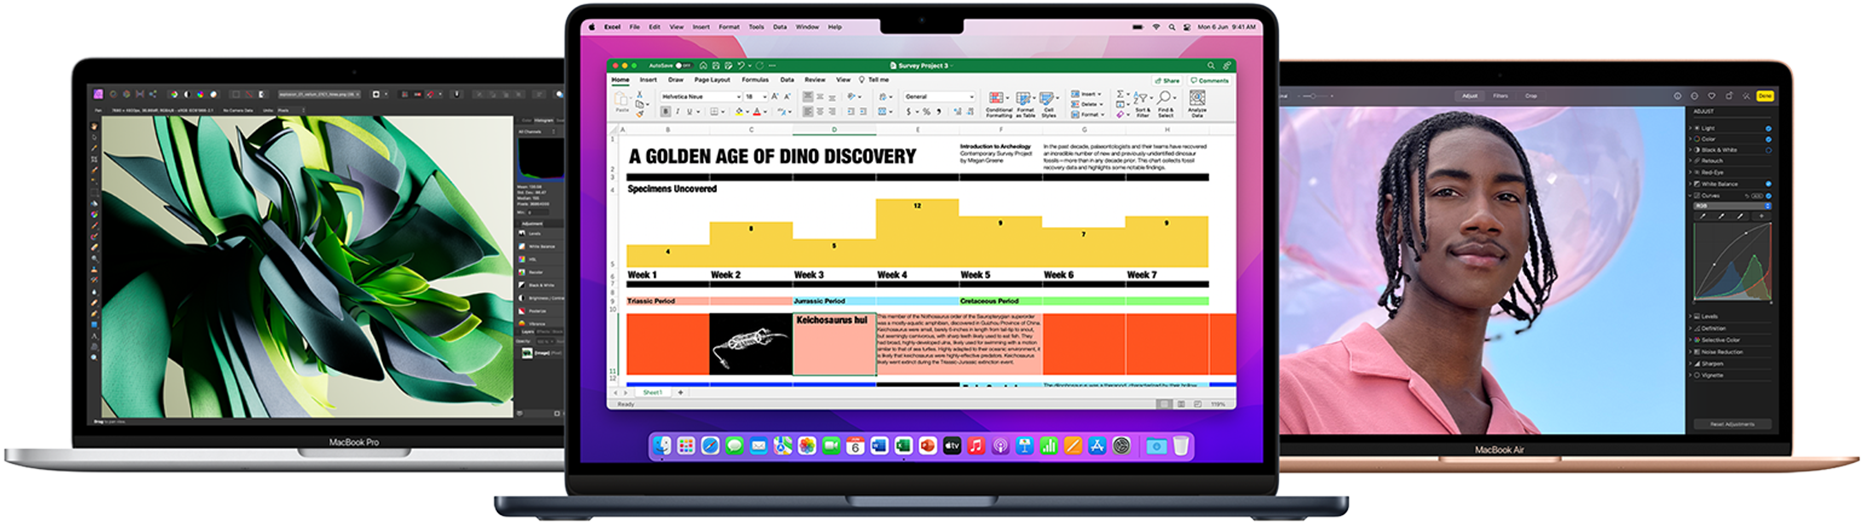Open the Formulas ribbon tab
Viewport: 1862px width, 524px height.
tap(755, 80)
